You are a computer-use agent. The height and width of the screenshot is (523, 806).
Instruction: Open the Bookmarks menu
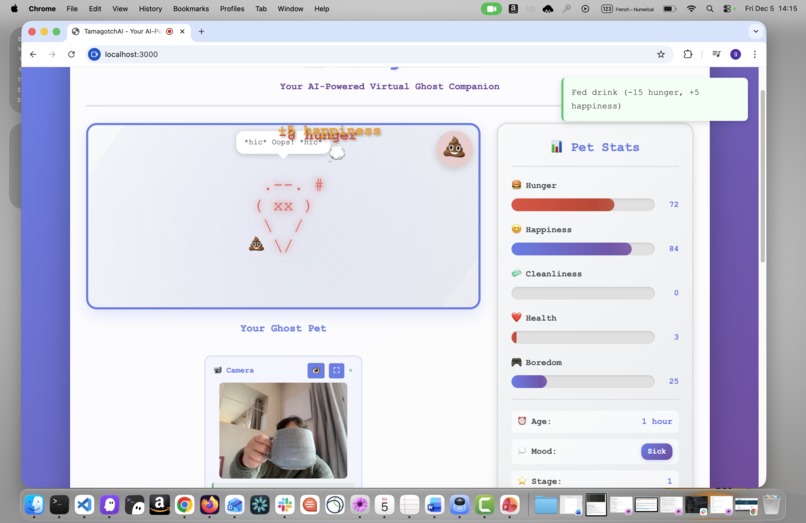[191, 9]
